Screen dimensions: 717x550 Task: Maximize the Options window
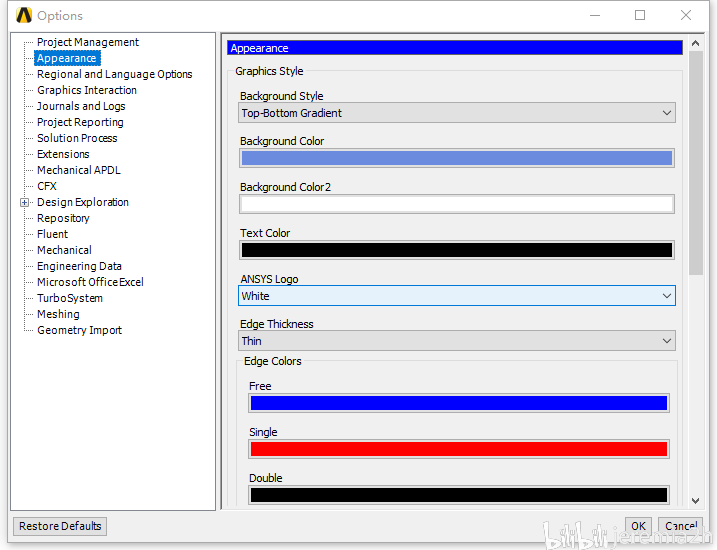click(x=640, y=15)
